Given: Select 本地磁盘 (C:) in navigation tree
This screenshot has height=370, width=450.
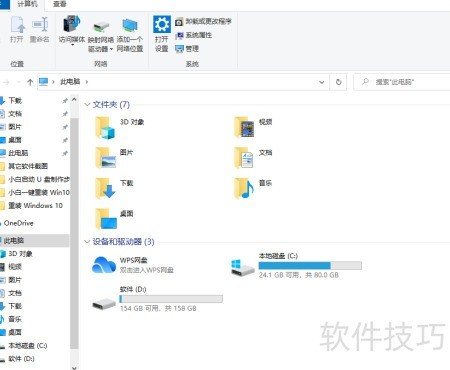Looking at the screenshot, I should [x=27, y=346].
